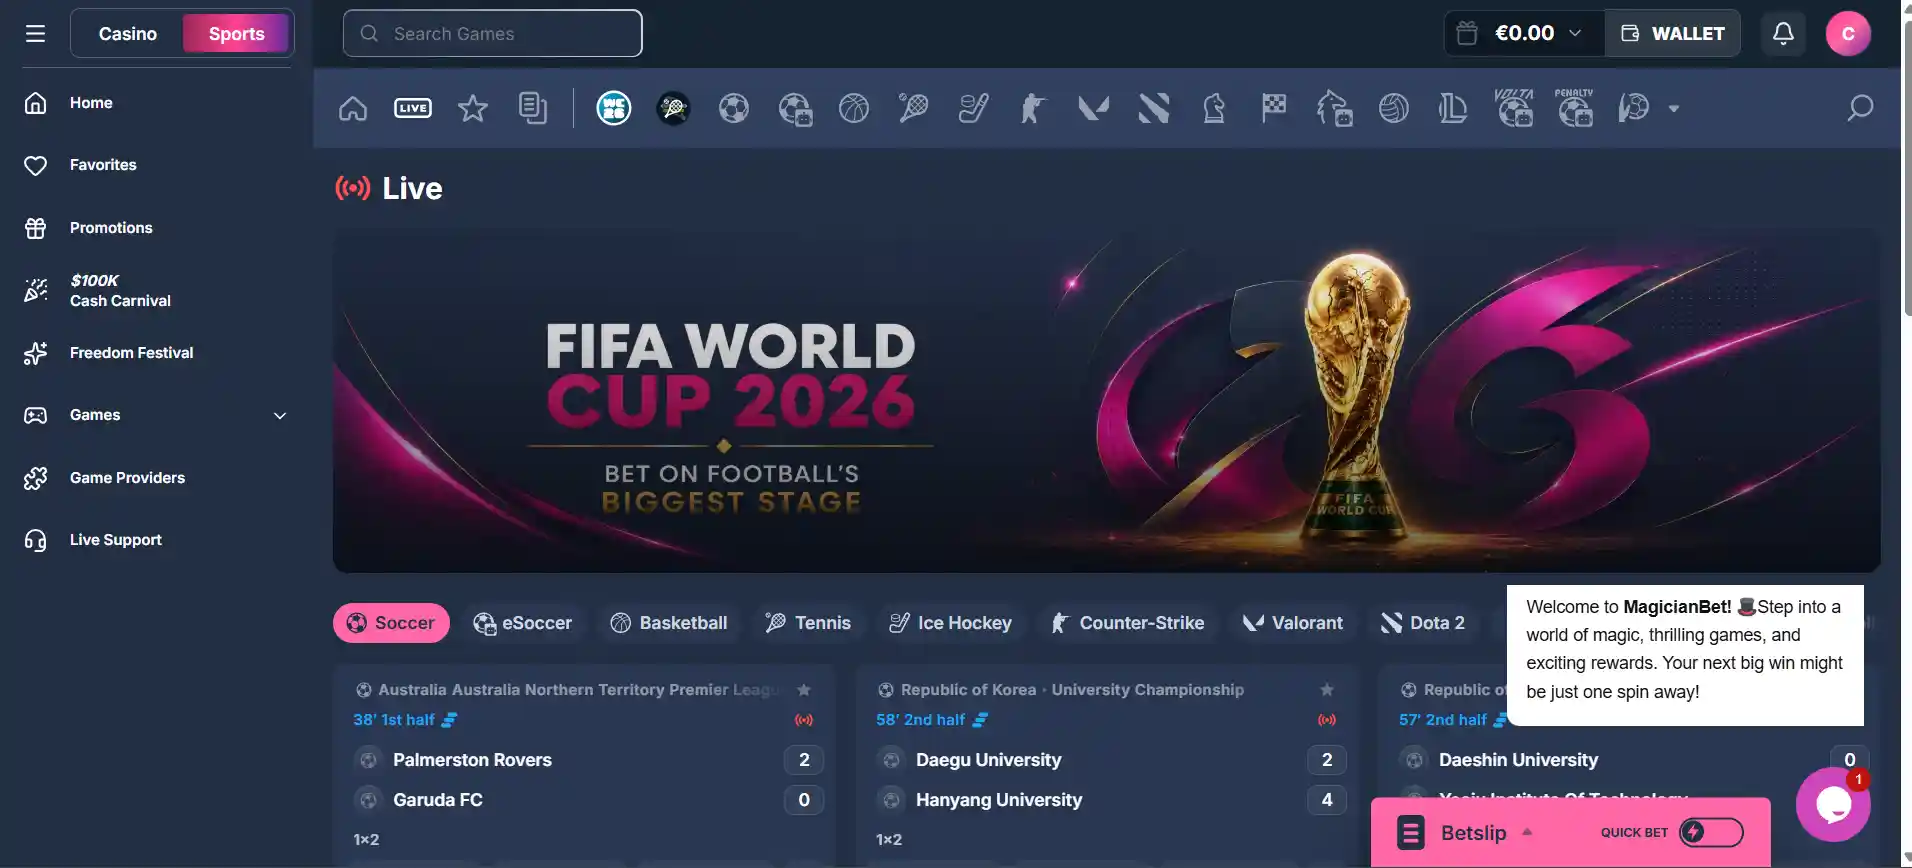Screen dimensions: 1912x868
Task: Toggle the Quick Bet switch
Action: [1711, 832]
